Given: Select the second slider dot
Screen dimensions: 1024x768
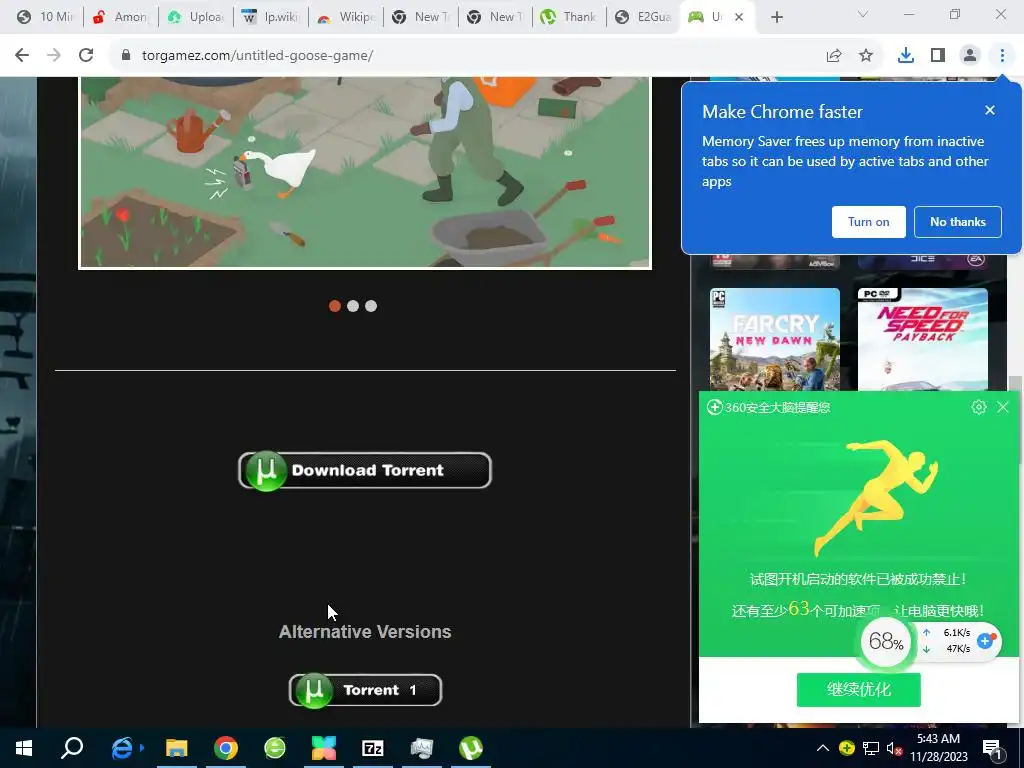Looking at the screenshot, I should click(353, 306).
